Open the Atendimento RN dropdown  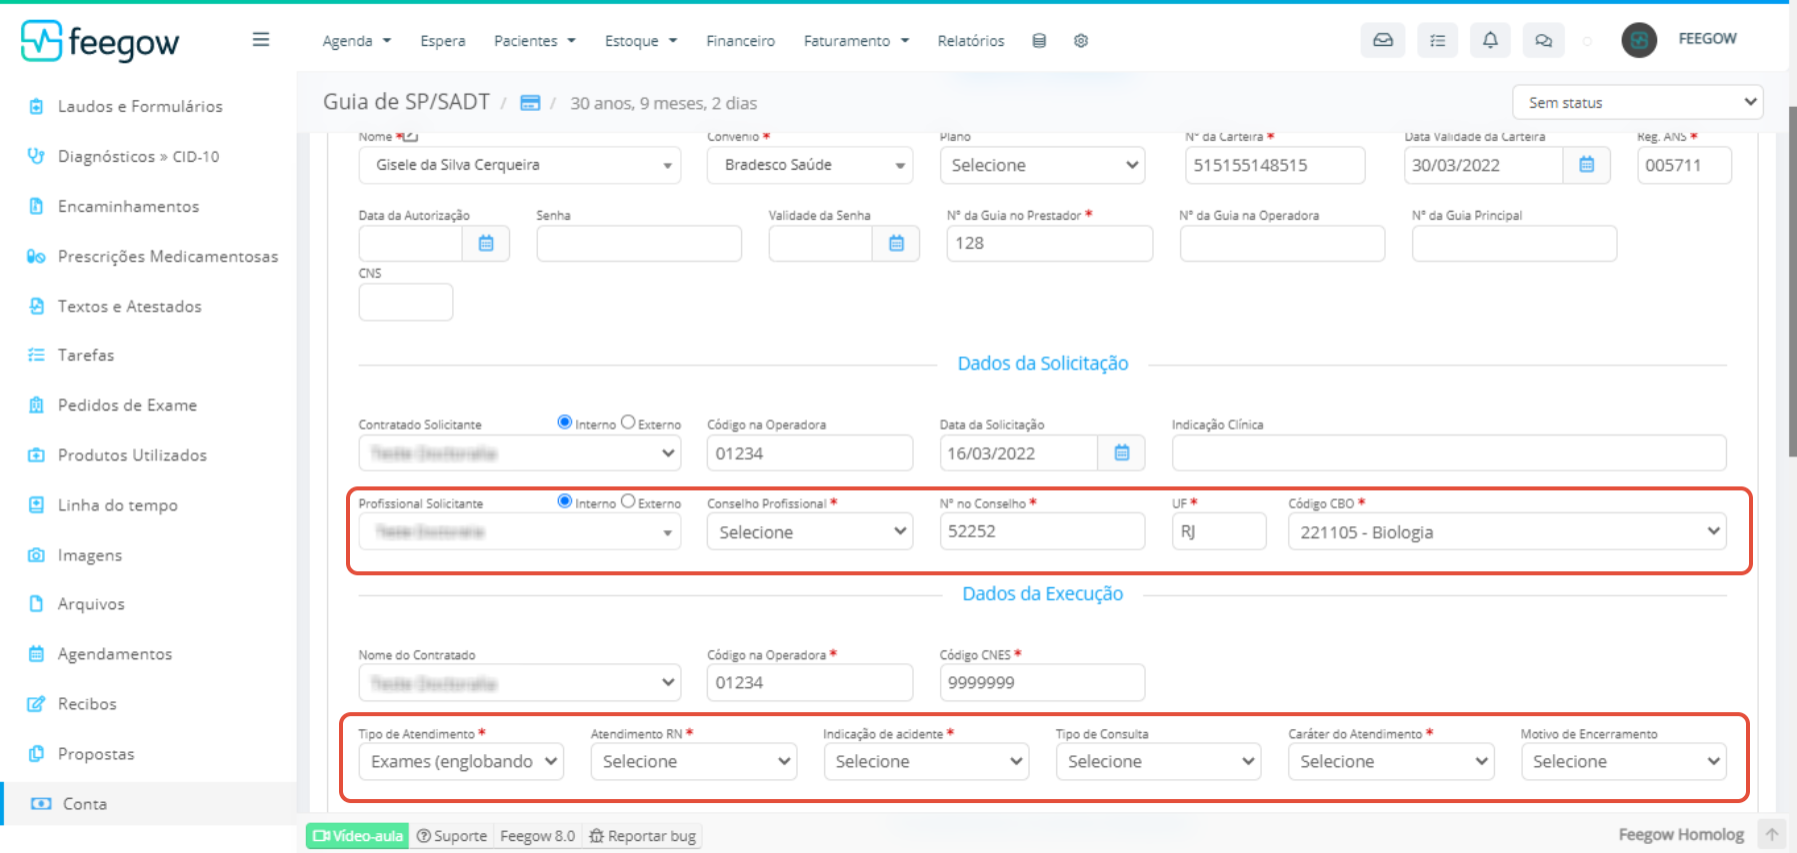click(694, 762)
